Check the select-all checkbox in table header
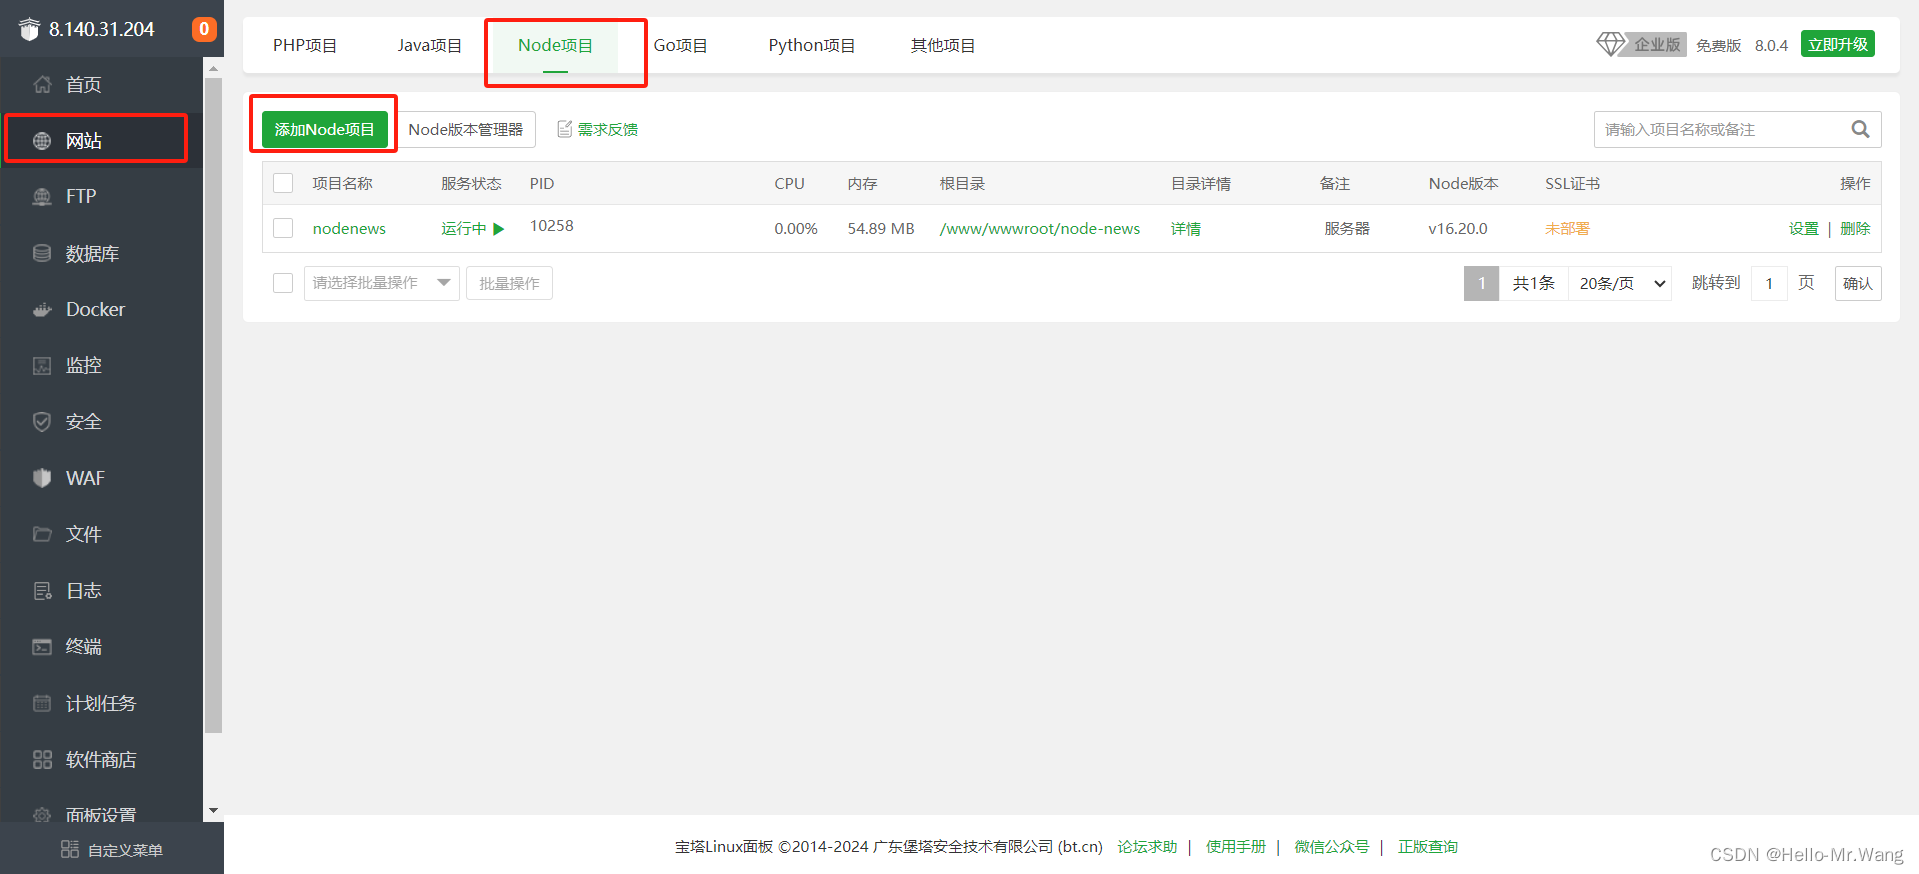 point(283,183)
